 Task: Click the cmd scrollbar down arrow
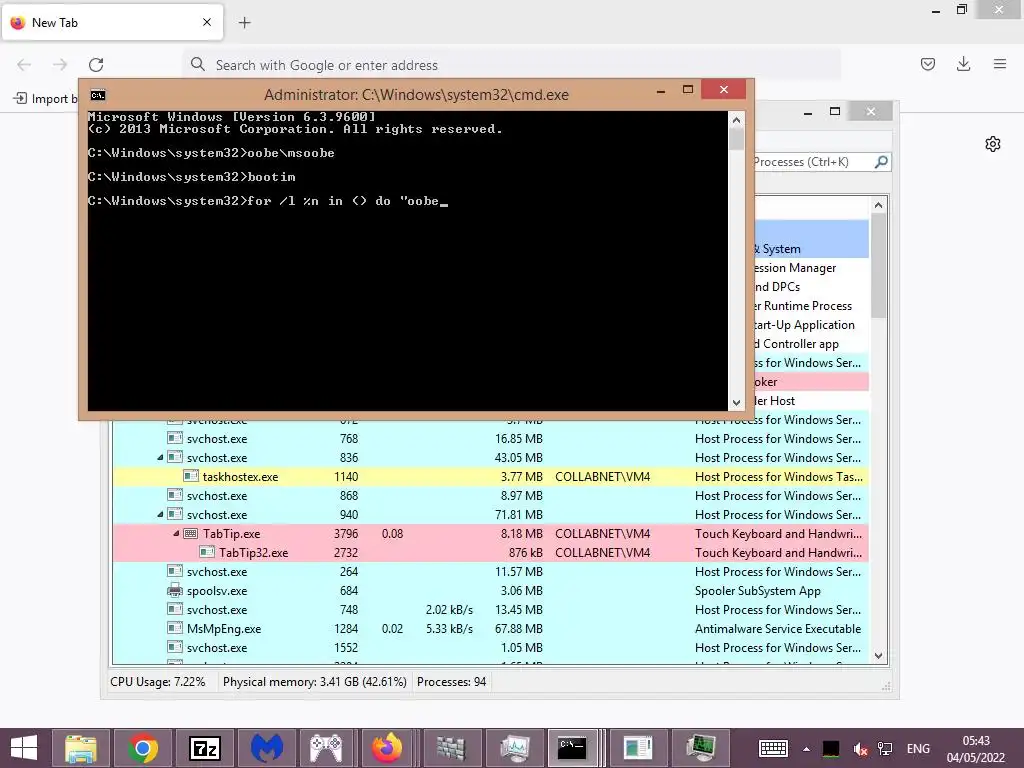(736, 403)
